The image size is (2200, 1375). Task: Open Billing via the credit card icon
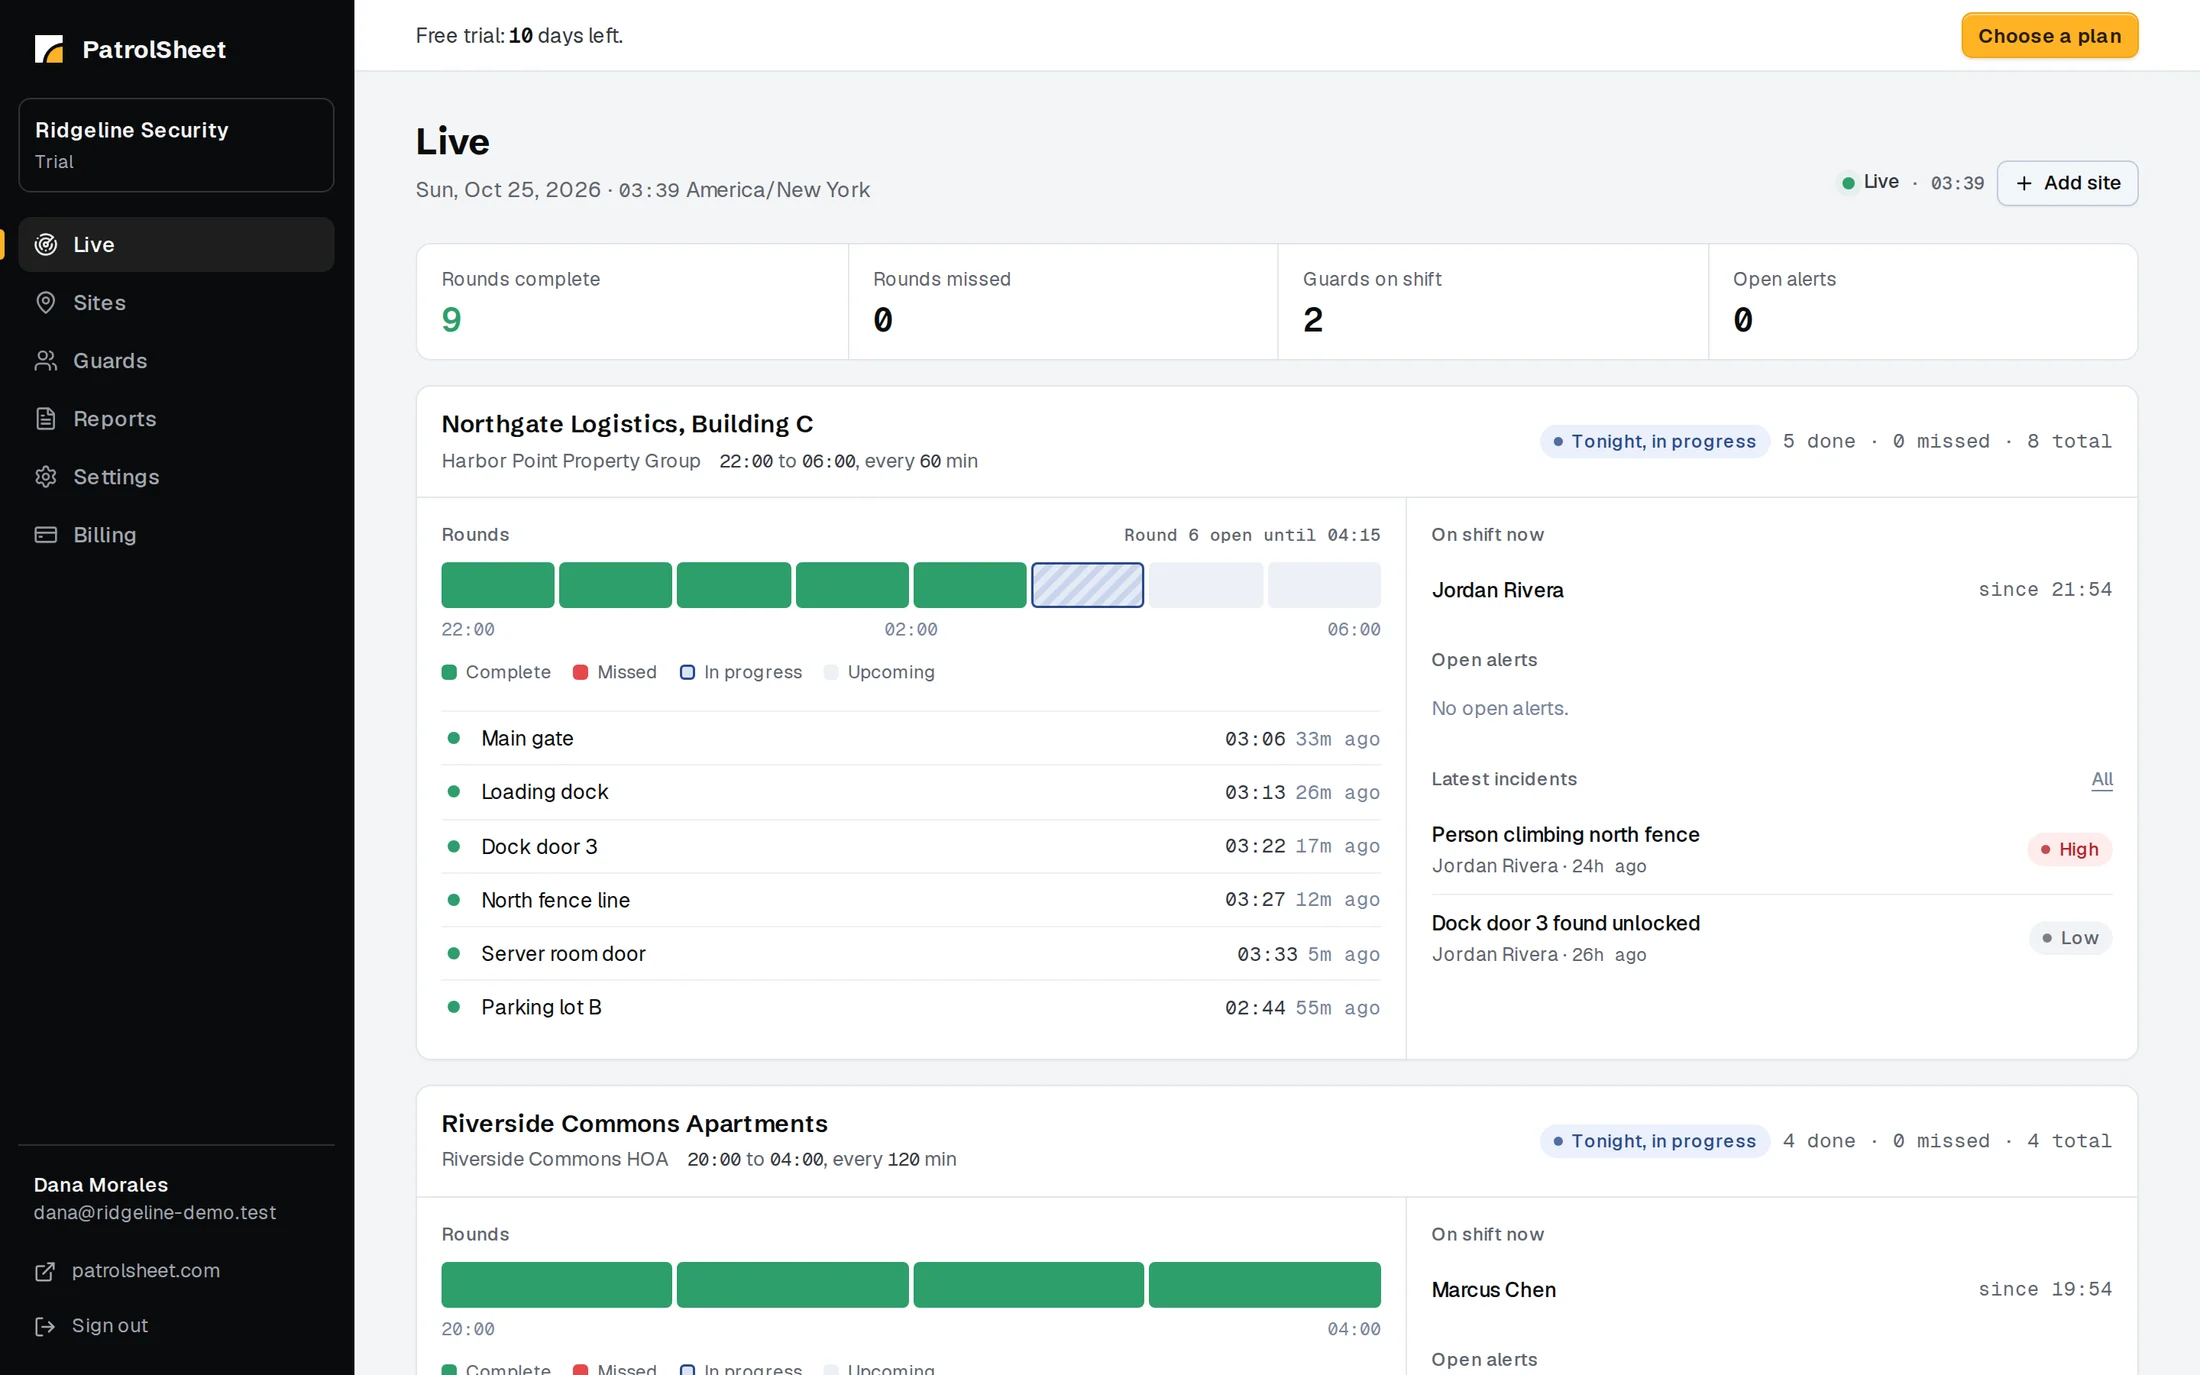coord(46,534)
